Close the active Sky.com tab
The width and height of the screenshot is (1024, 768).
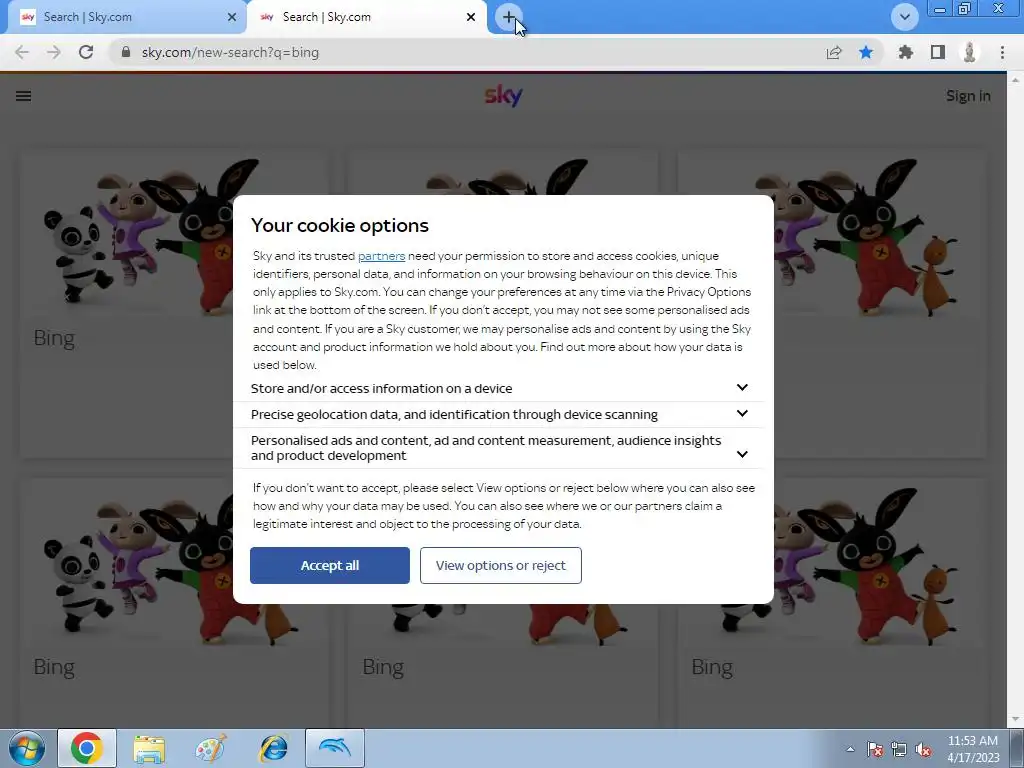[471, 18]
